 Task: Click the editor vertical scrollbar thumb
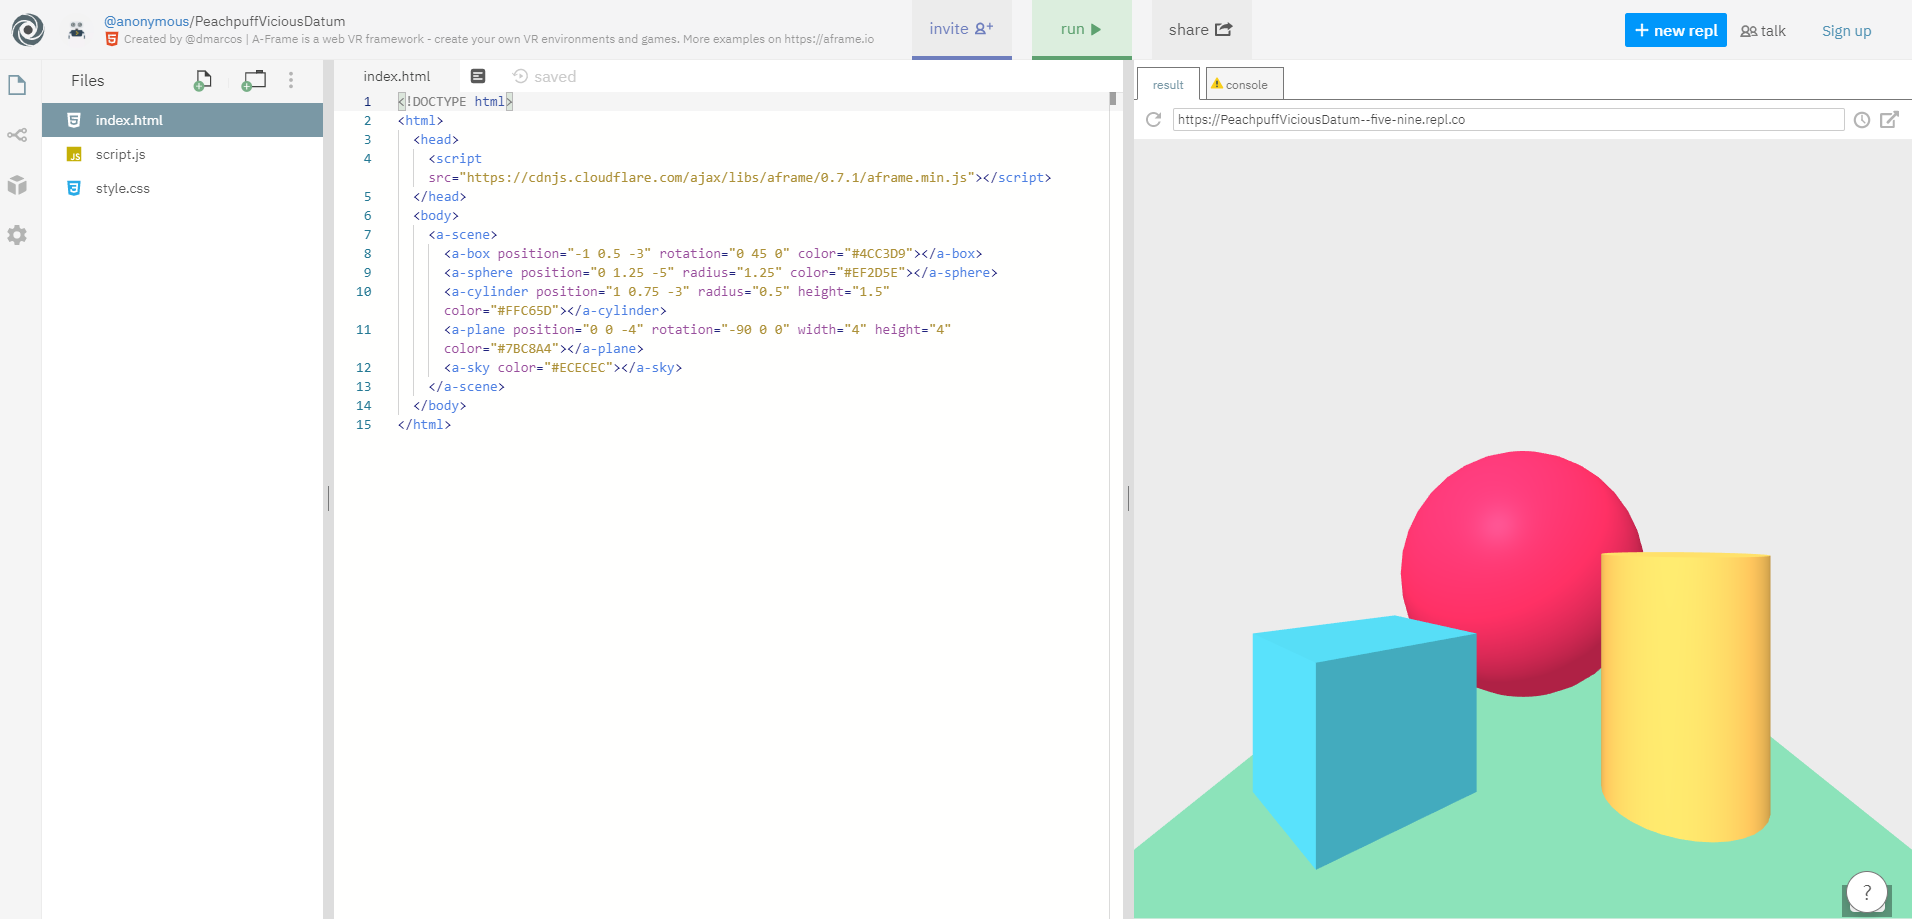[x=1113, y=99]
